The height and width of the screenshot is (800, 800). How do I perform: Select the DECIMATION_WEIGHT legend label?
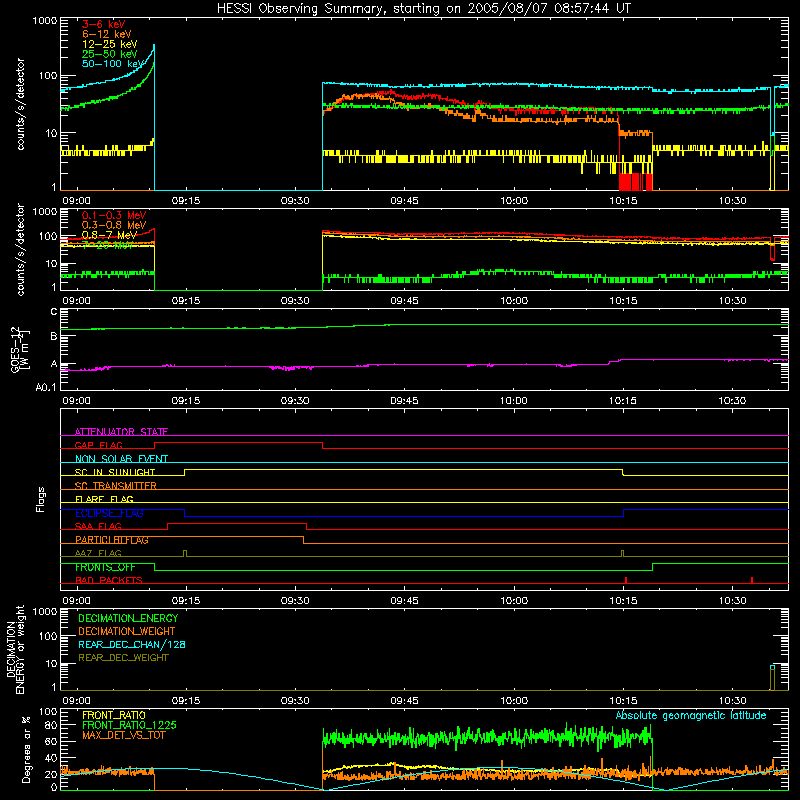tap(127, 631)
